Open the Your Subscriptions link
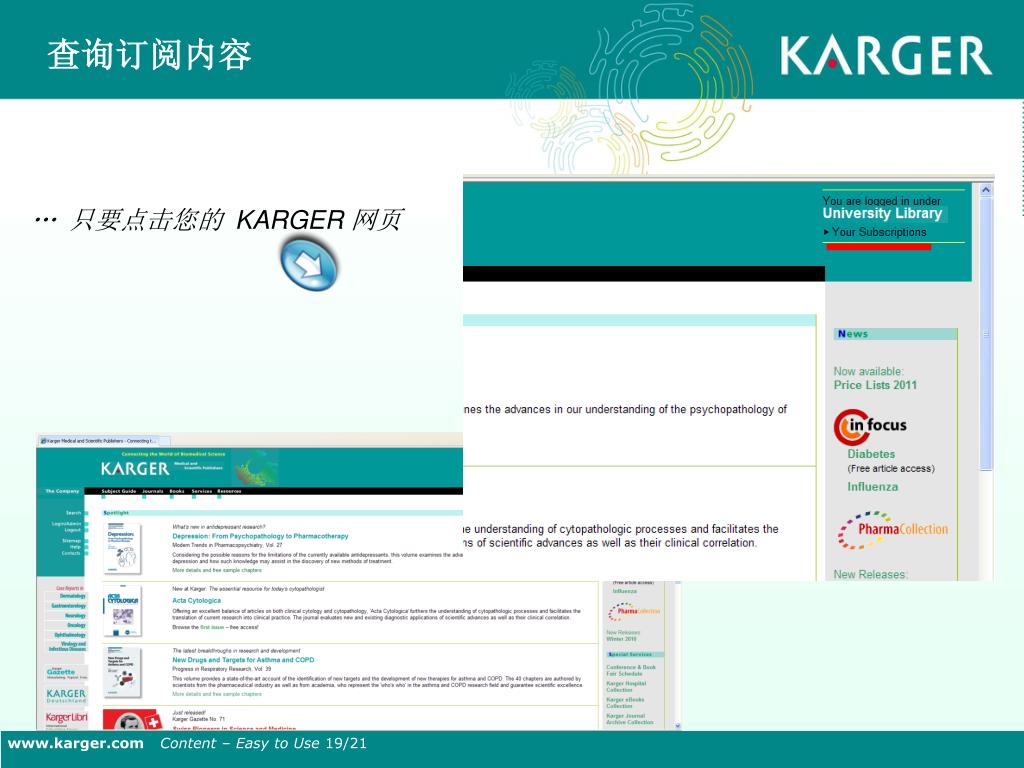The height and width of the screenshot is (768, 1024). [x=878, y=232]
